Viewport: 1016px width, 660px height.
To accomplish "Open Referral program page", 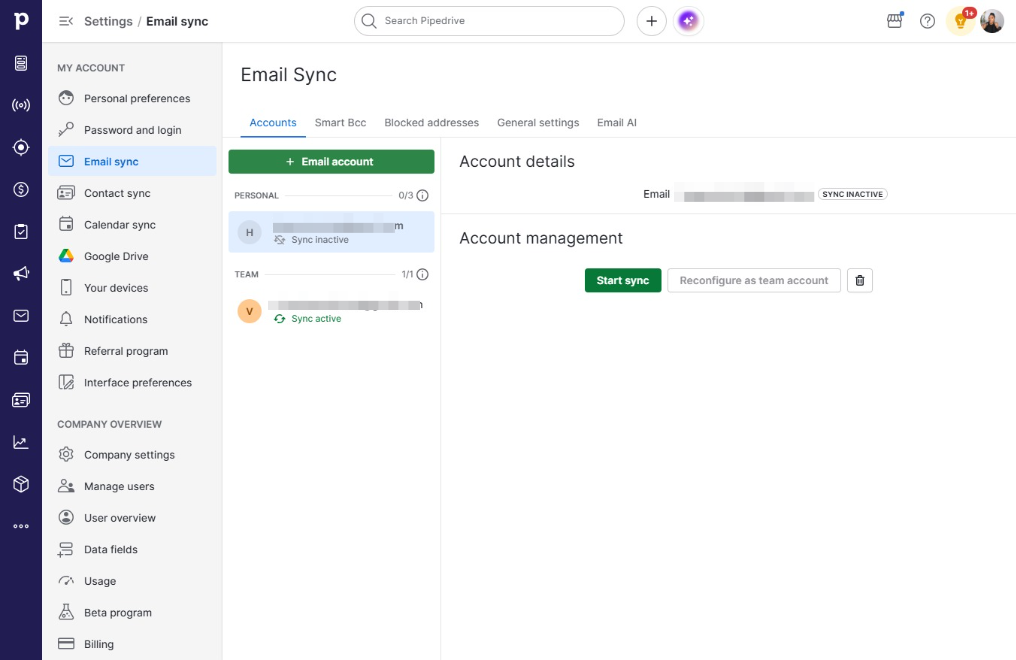I will (x=132, y=351).
